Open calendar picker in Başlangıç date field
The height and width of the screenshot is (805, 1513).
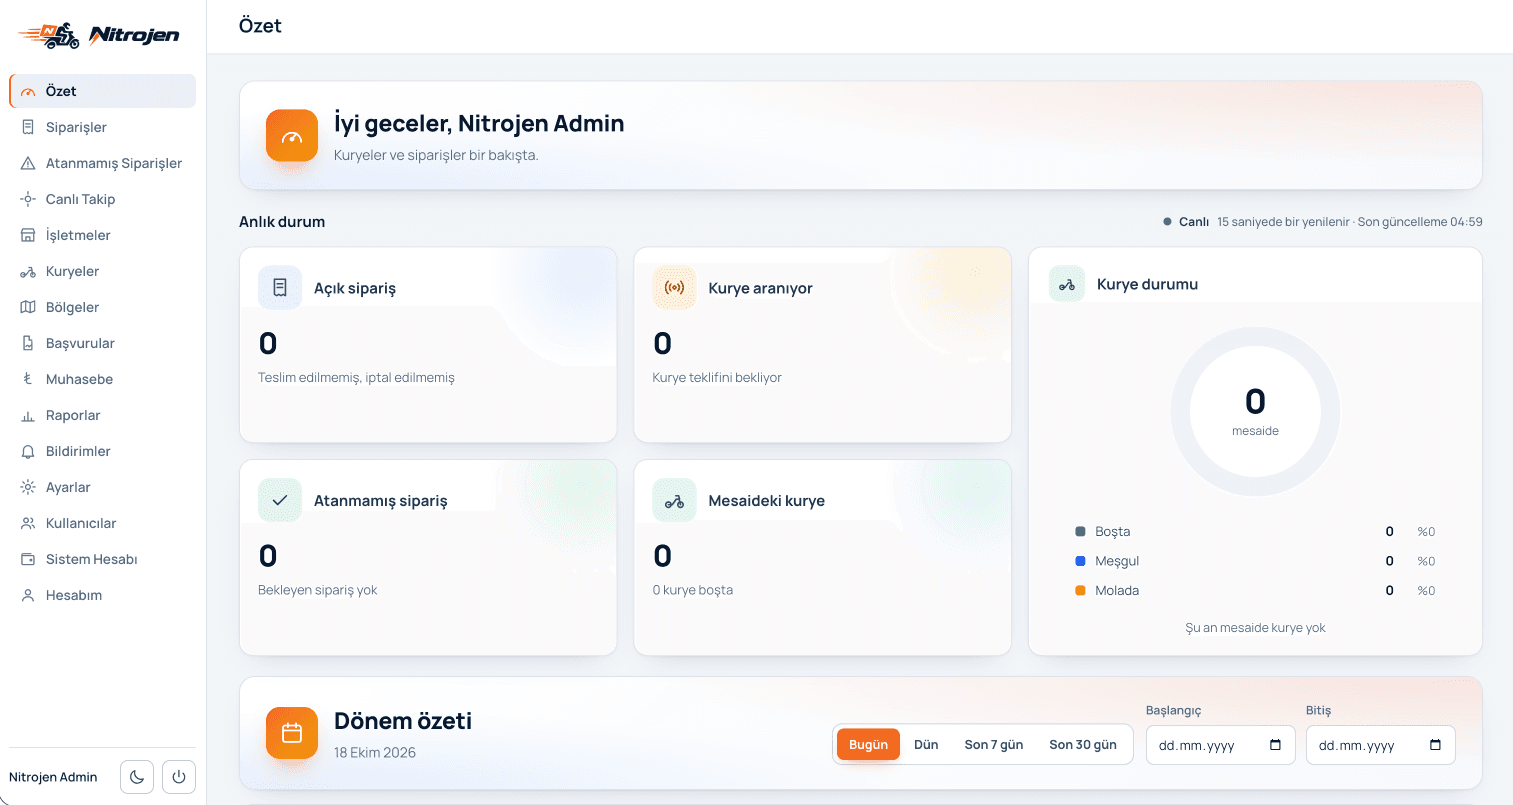tap(1275, 745)
